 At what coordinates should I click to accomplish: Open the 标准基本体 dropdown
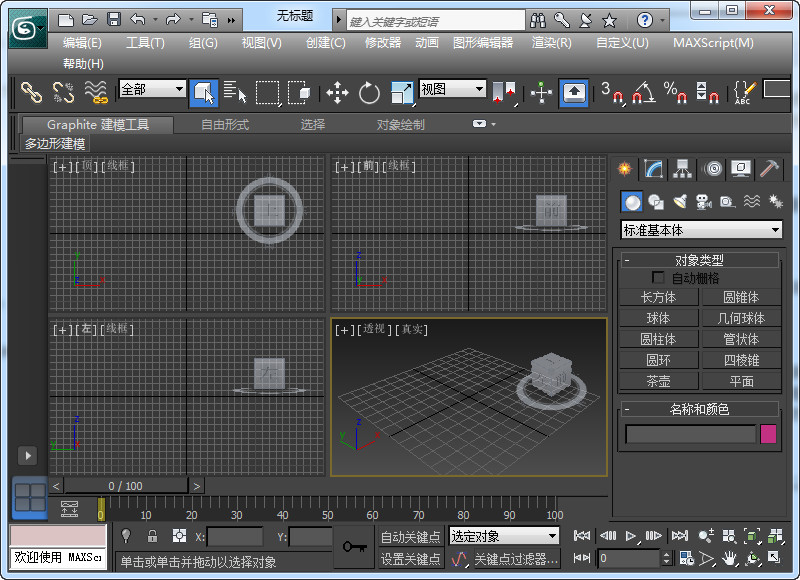[x=700, y=229]
